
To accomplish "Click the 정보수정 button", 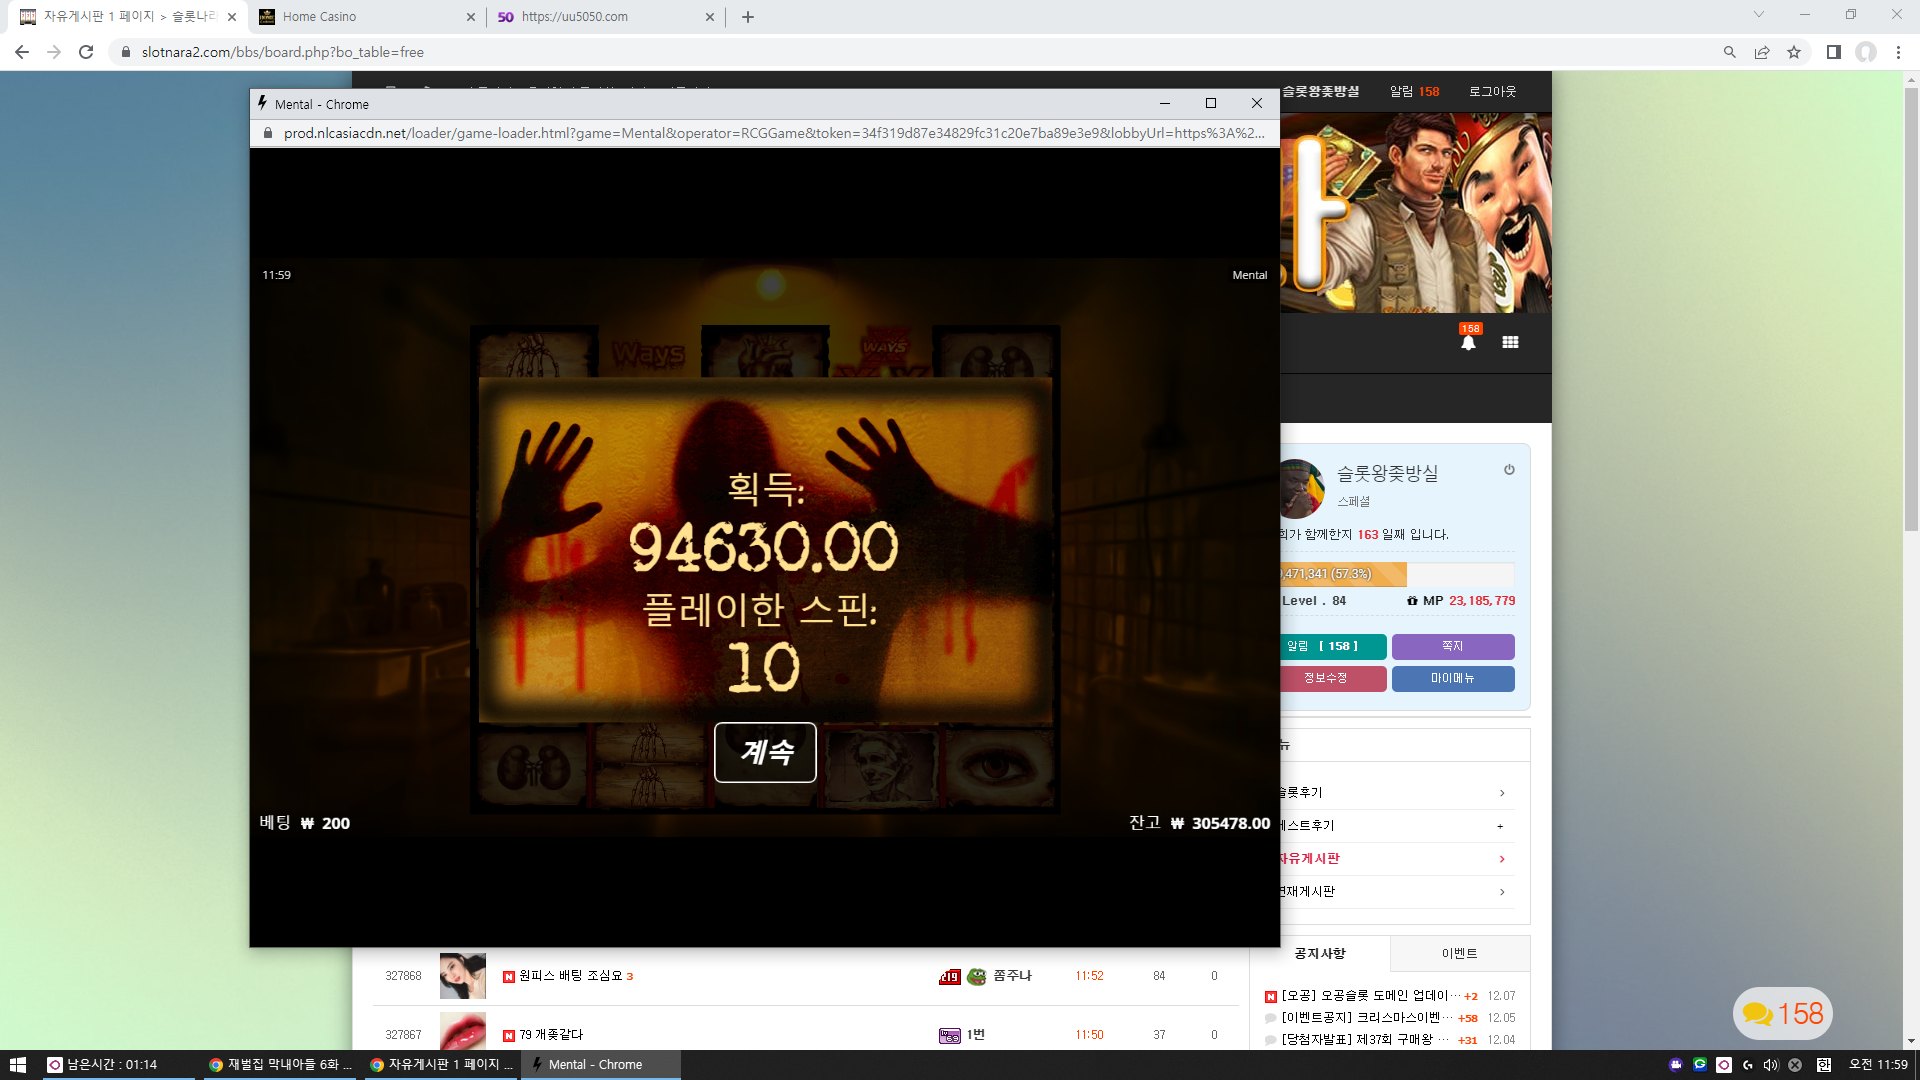I will pyautogui.click(x=1332, y=678).
